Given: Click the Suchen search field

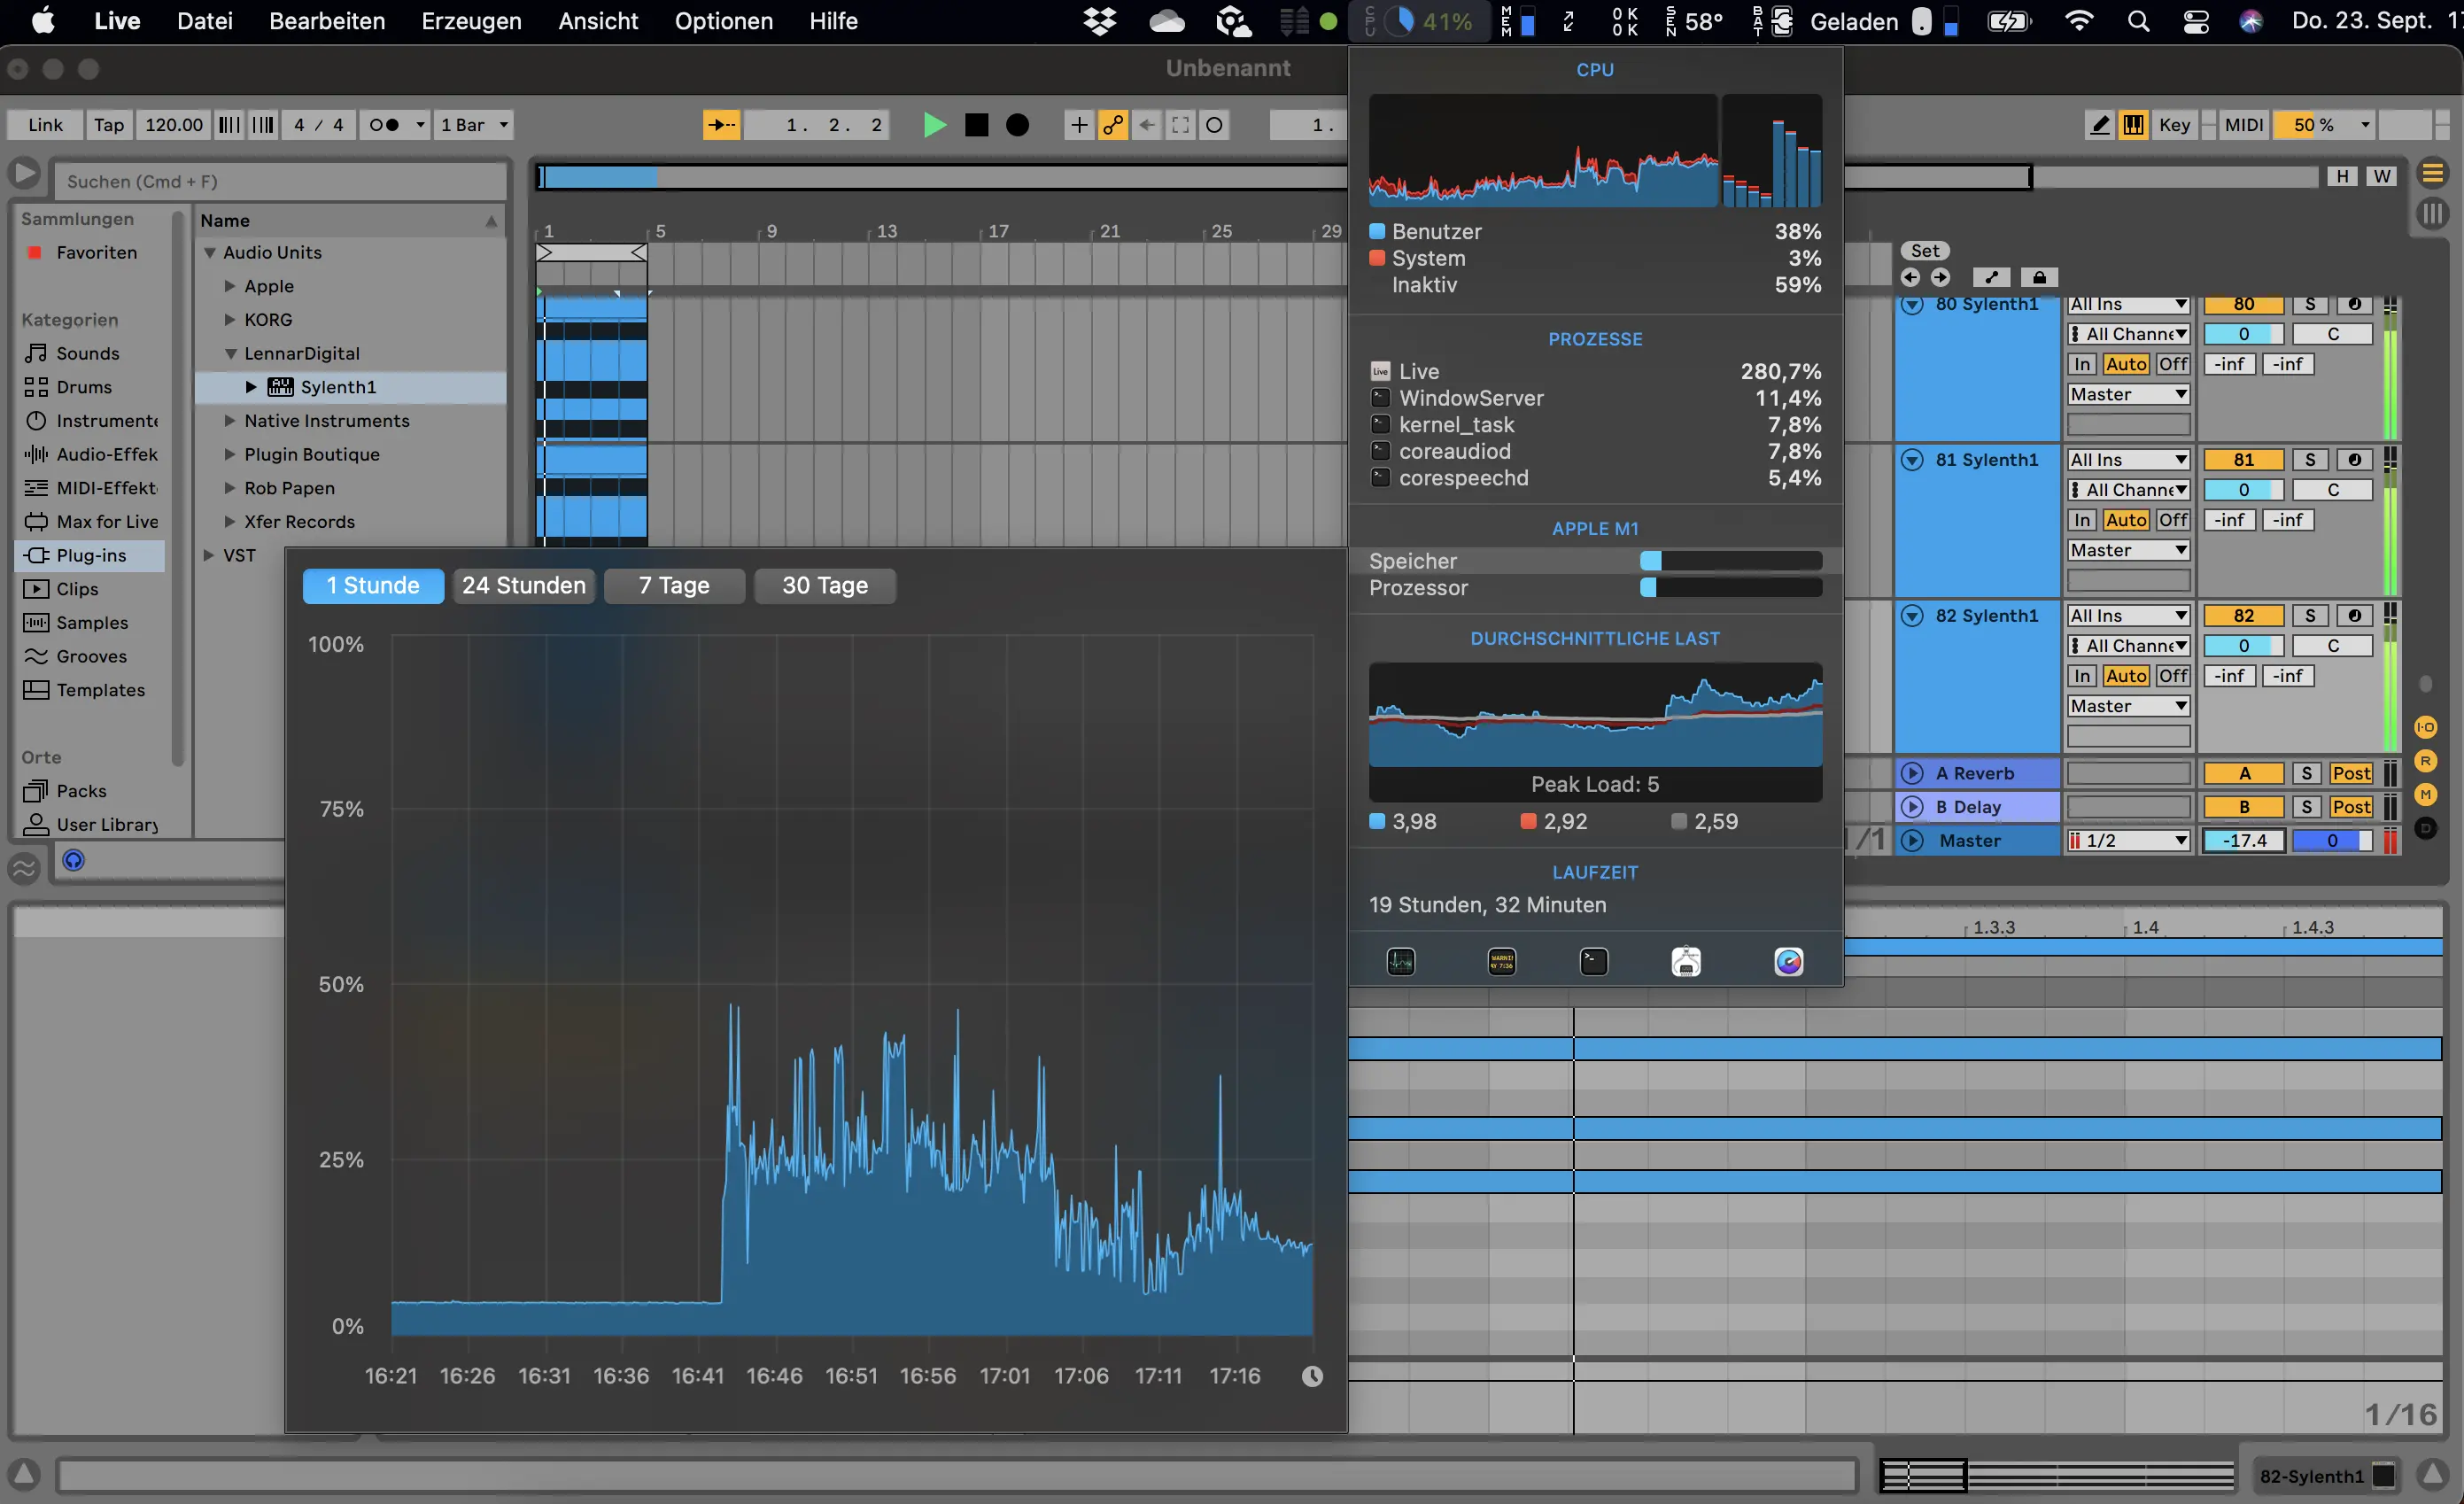Looking at the screenshot, I should tap(280, 181).
